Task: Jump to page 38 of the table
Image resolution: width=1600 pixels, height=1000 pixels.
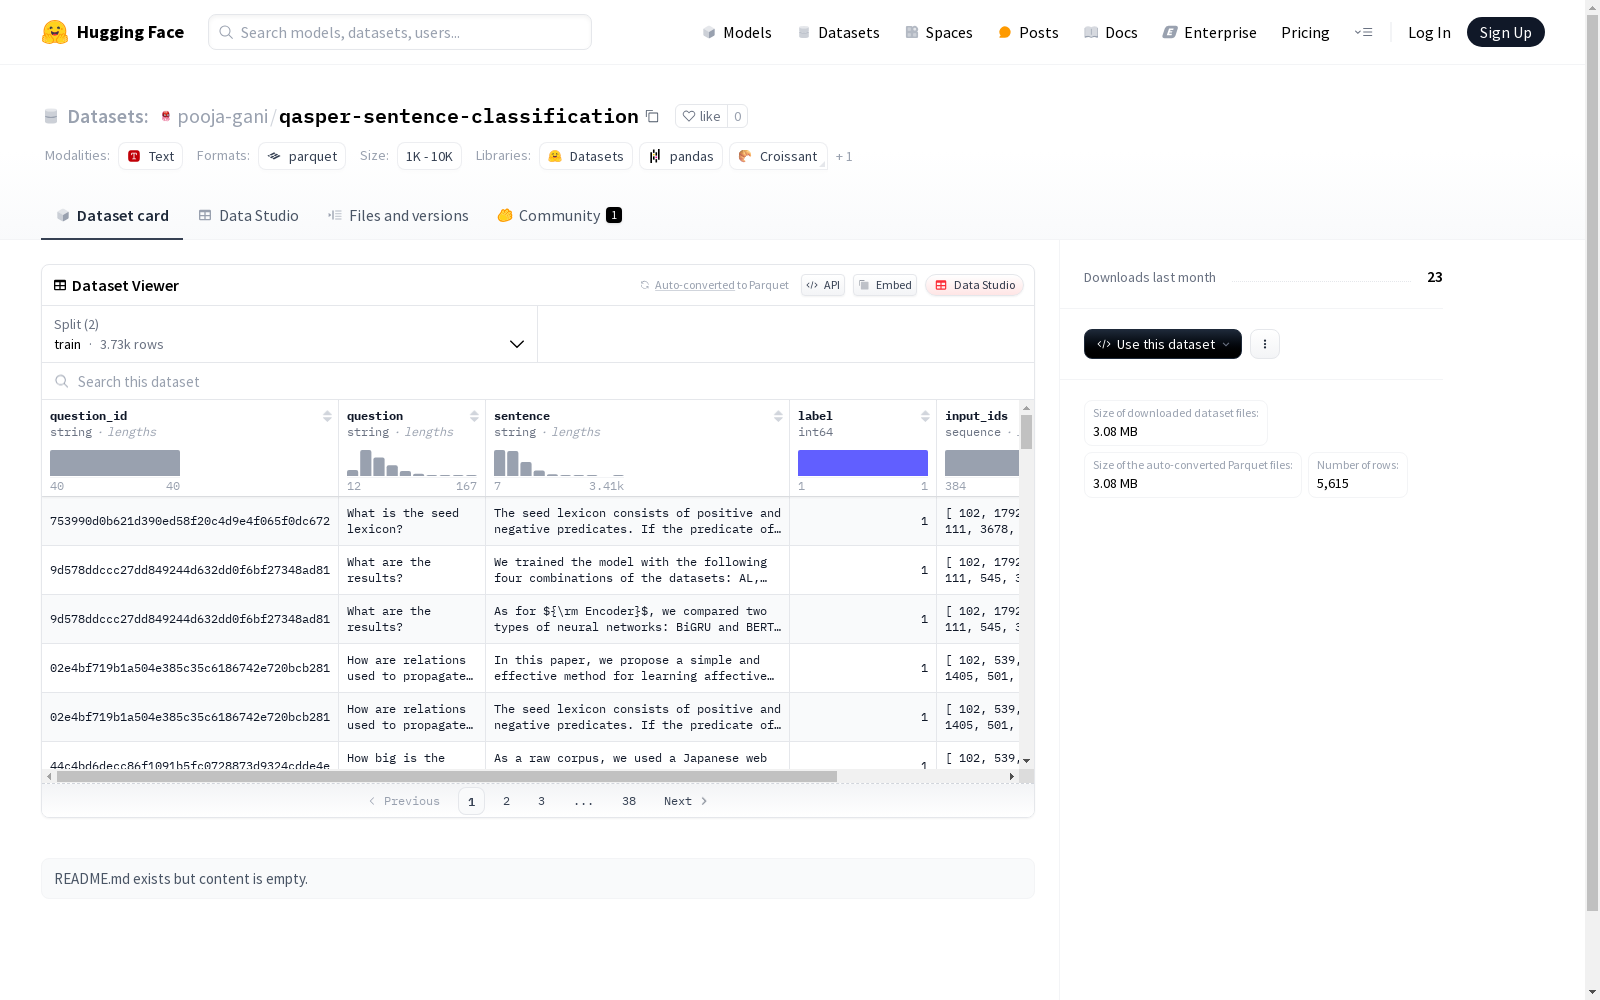Action: (x=629, y=801)
